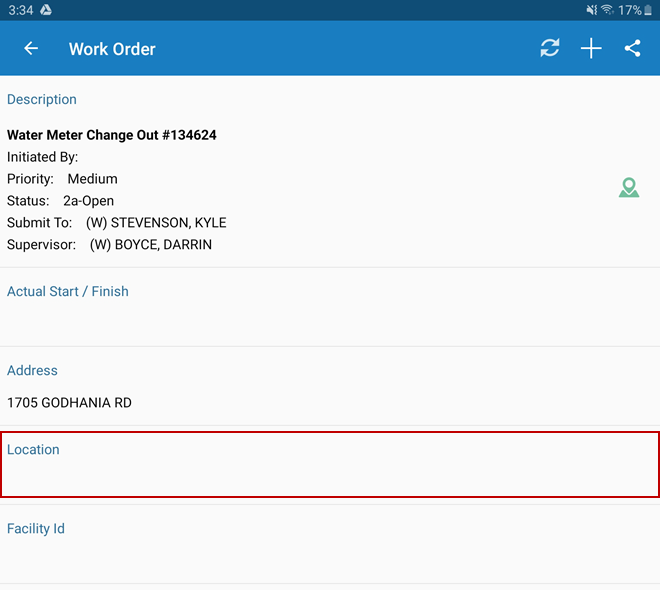Tap the Wi-Fi signal icon in status bar
The height and width of the screenshot is (590, 660).
tap(607, 10)
